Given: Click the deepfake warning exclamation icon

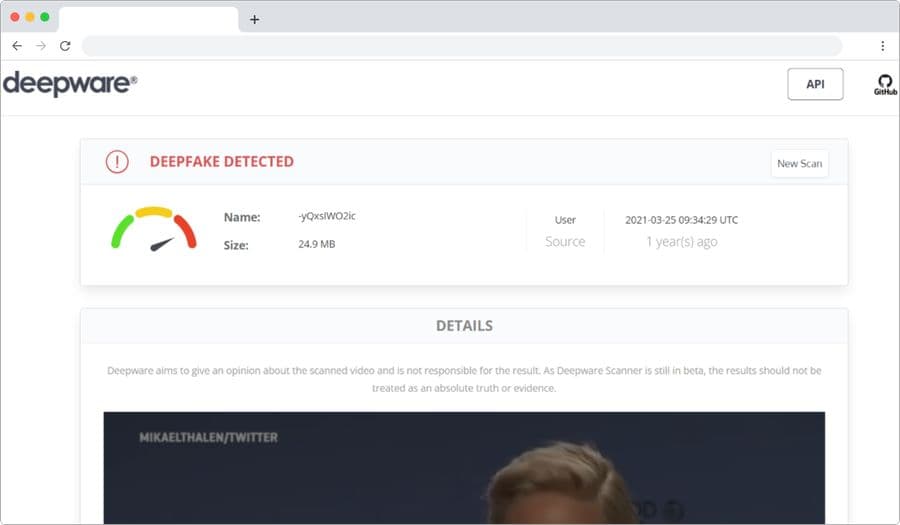Looking at the screenshot, I should click(x=117, y=162).
